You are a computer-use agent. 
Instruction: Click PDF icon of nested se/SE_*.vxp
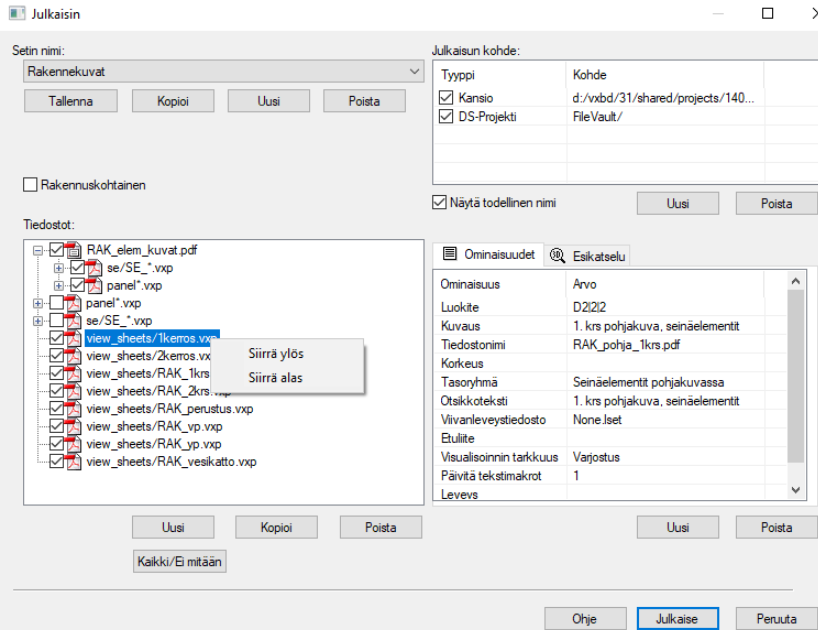pyautogui.click(x=95, y=268)
